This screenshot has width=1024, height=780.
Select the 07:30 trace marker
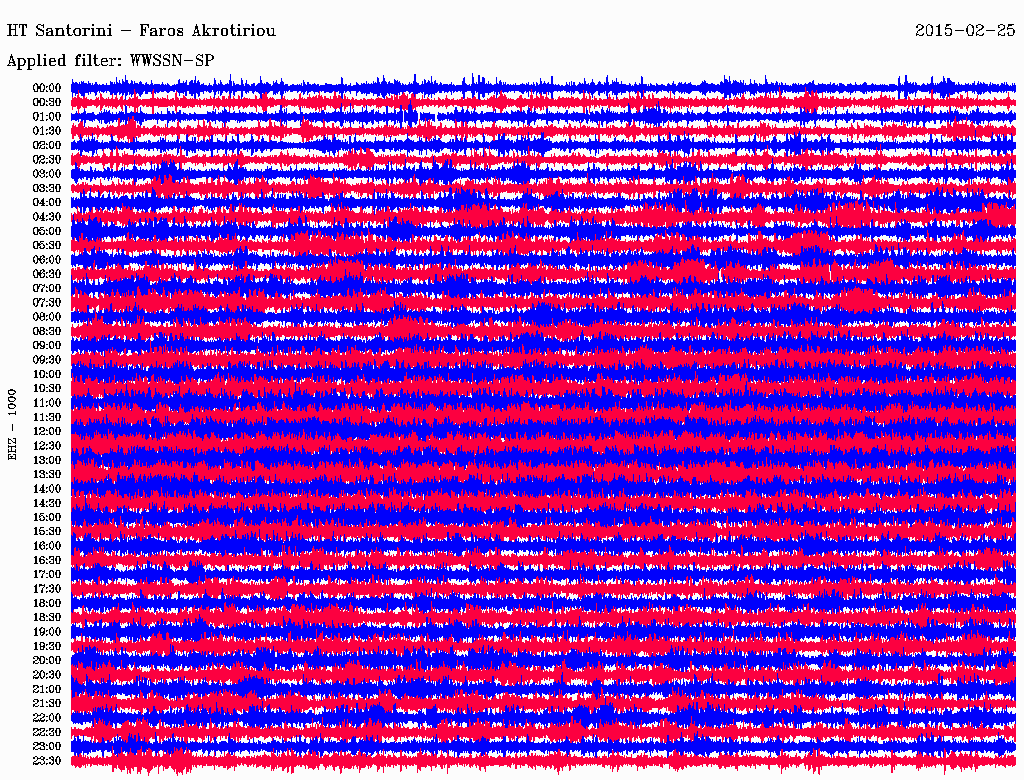pos(47,303)
